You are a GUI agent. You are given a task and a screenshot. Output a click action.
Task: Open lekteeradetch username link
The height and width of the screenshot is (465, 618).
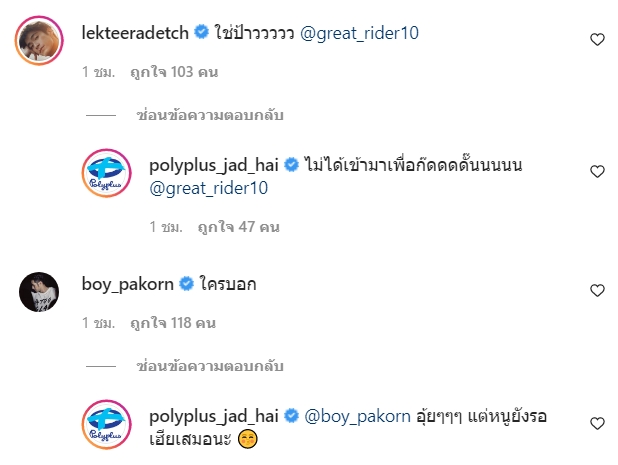coord(135,33)
